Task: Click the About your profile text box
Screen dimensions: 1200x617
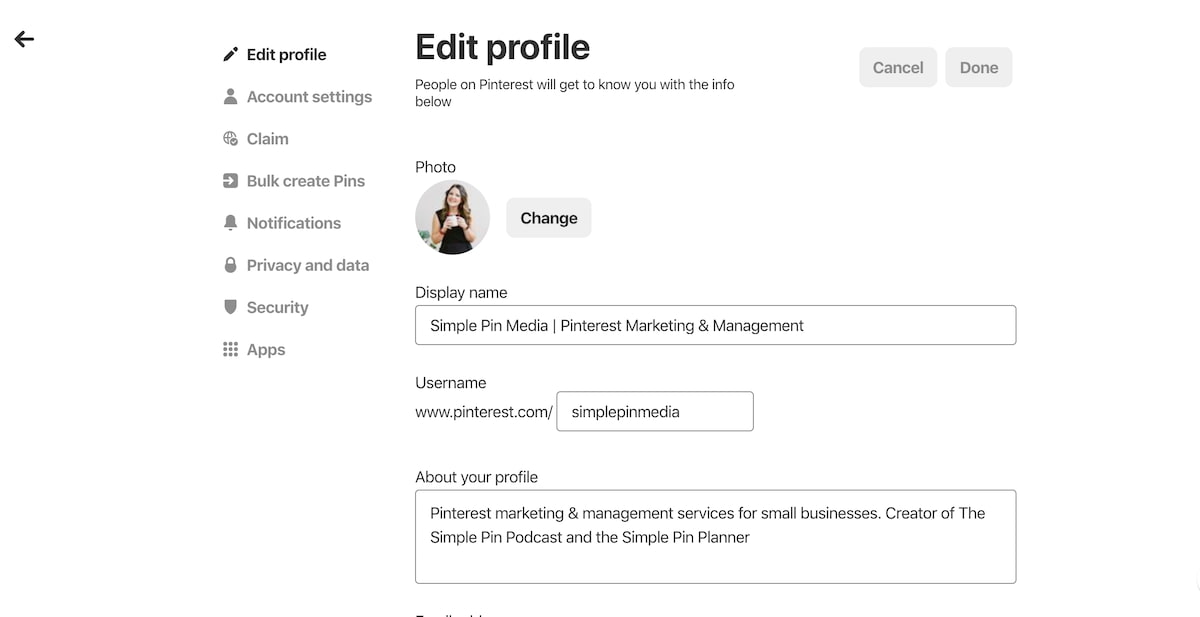Action: coord(715,537)
